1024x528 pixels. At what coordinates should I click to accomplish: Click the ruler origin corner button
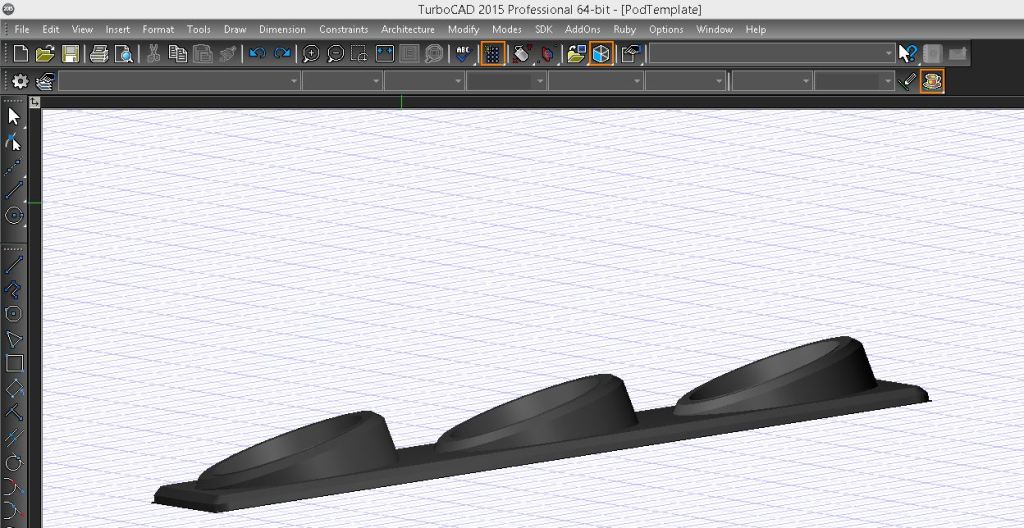point(34,102)
